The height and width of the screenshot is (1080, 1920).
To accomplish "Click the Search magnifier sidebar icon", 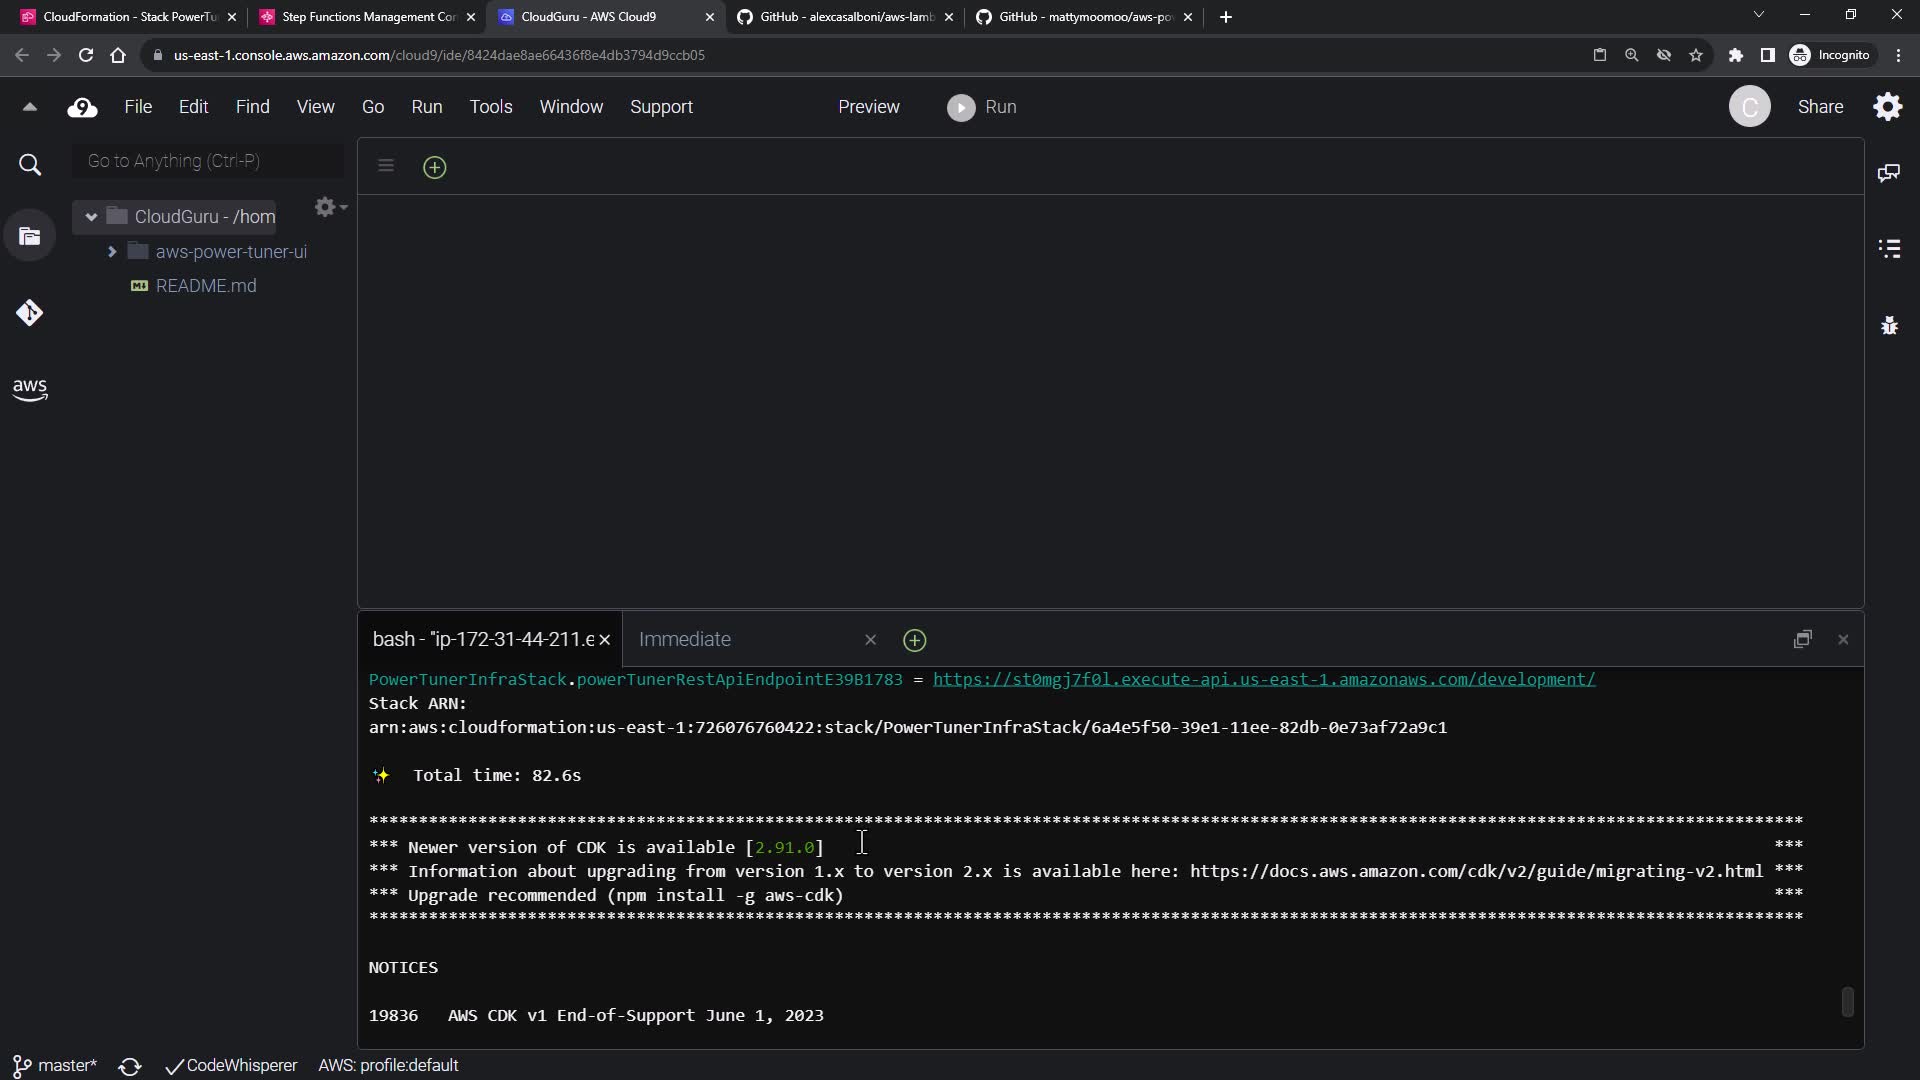I will point(30,165).
